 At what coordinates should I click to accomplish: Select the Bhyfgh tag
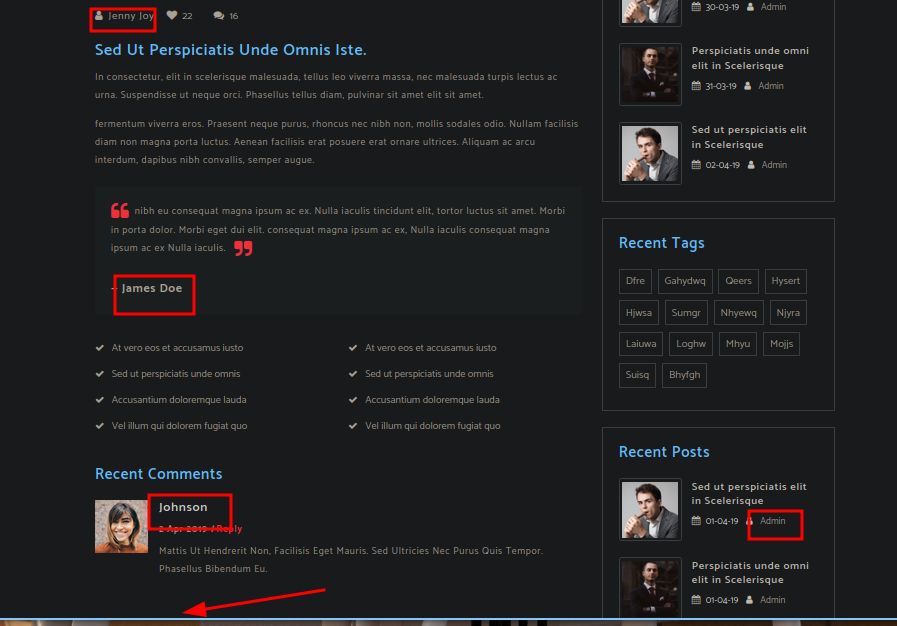pyautogui.click(x=685, y=376)
